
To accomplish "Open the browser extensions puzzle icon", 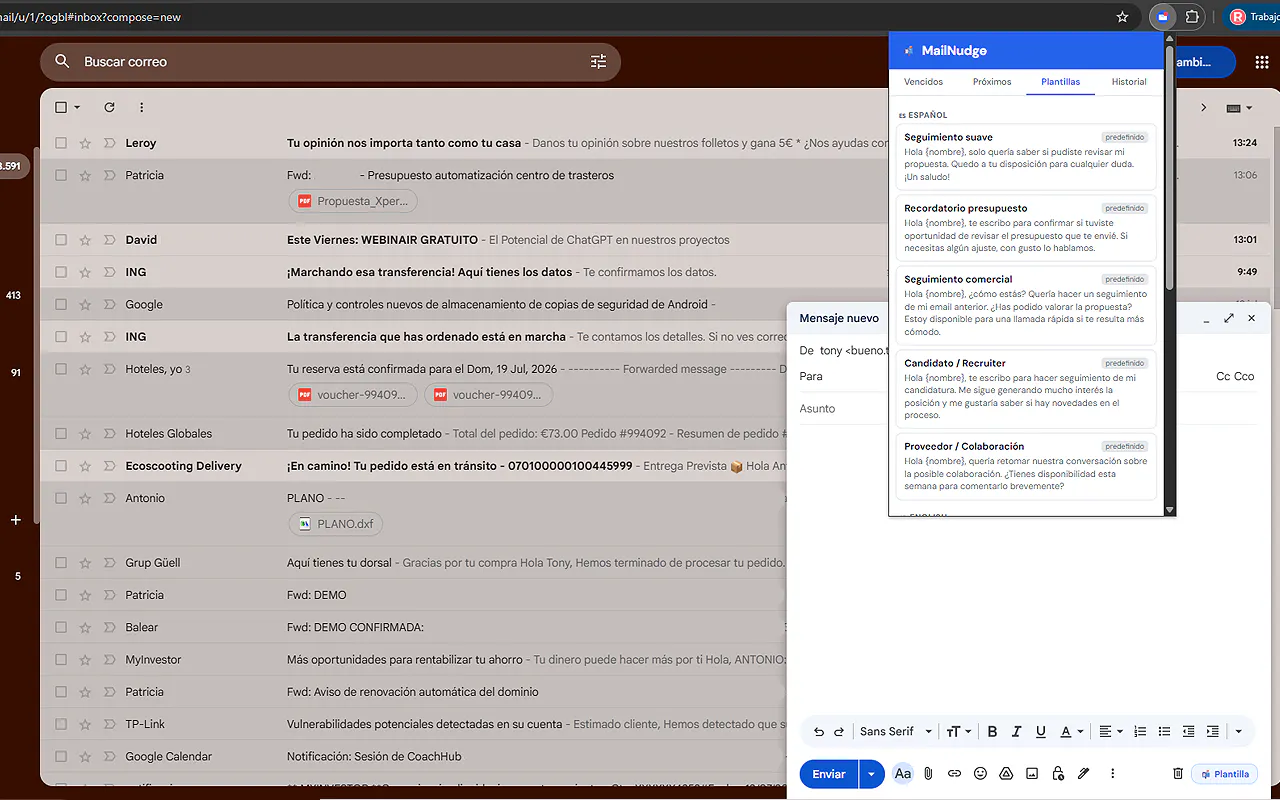I will coord(1192,17).
